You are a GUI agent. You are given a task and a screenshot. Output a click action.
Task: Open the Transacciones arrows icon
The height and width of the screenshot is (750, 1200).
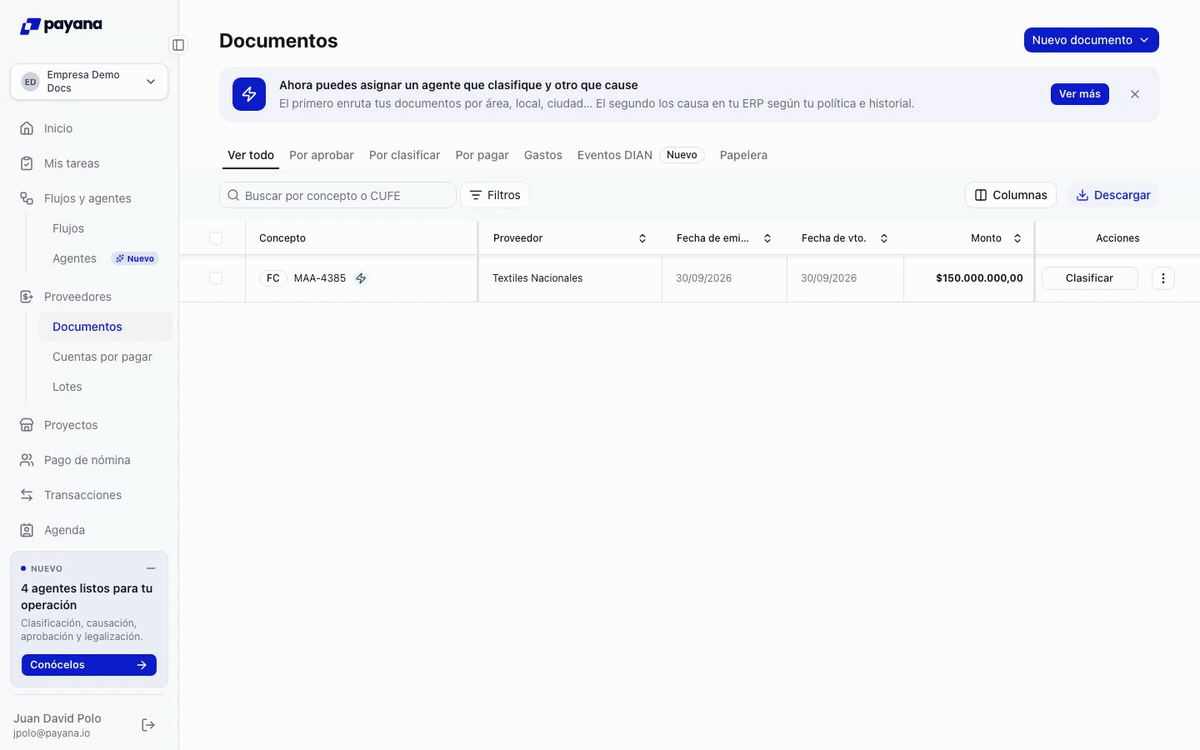(27, 495)
